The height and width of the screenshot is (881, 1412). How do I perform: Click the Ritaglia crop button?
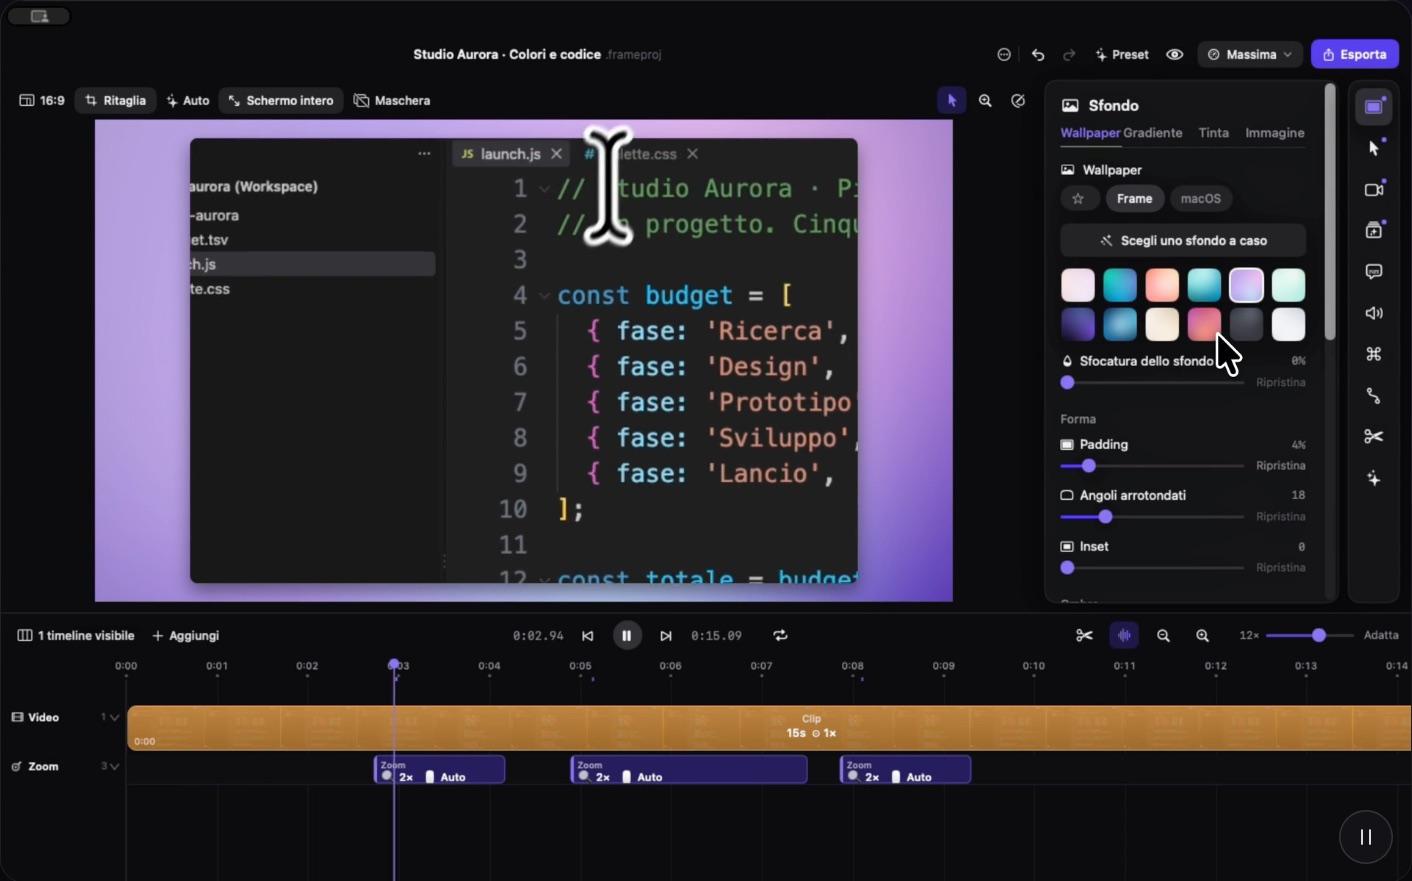(116, 101)
